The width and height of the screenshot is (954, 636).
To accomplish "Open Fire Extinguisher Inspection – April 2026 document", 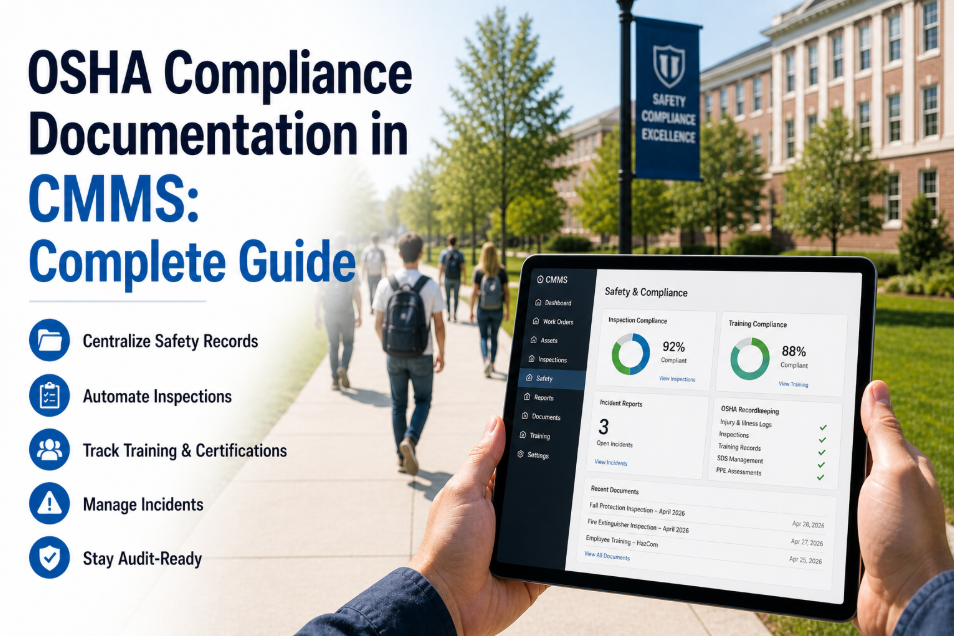I will [x=638, y=526].
